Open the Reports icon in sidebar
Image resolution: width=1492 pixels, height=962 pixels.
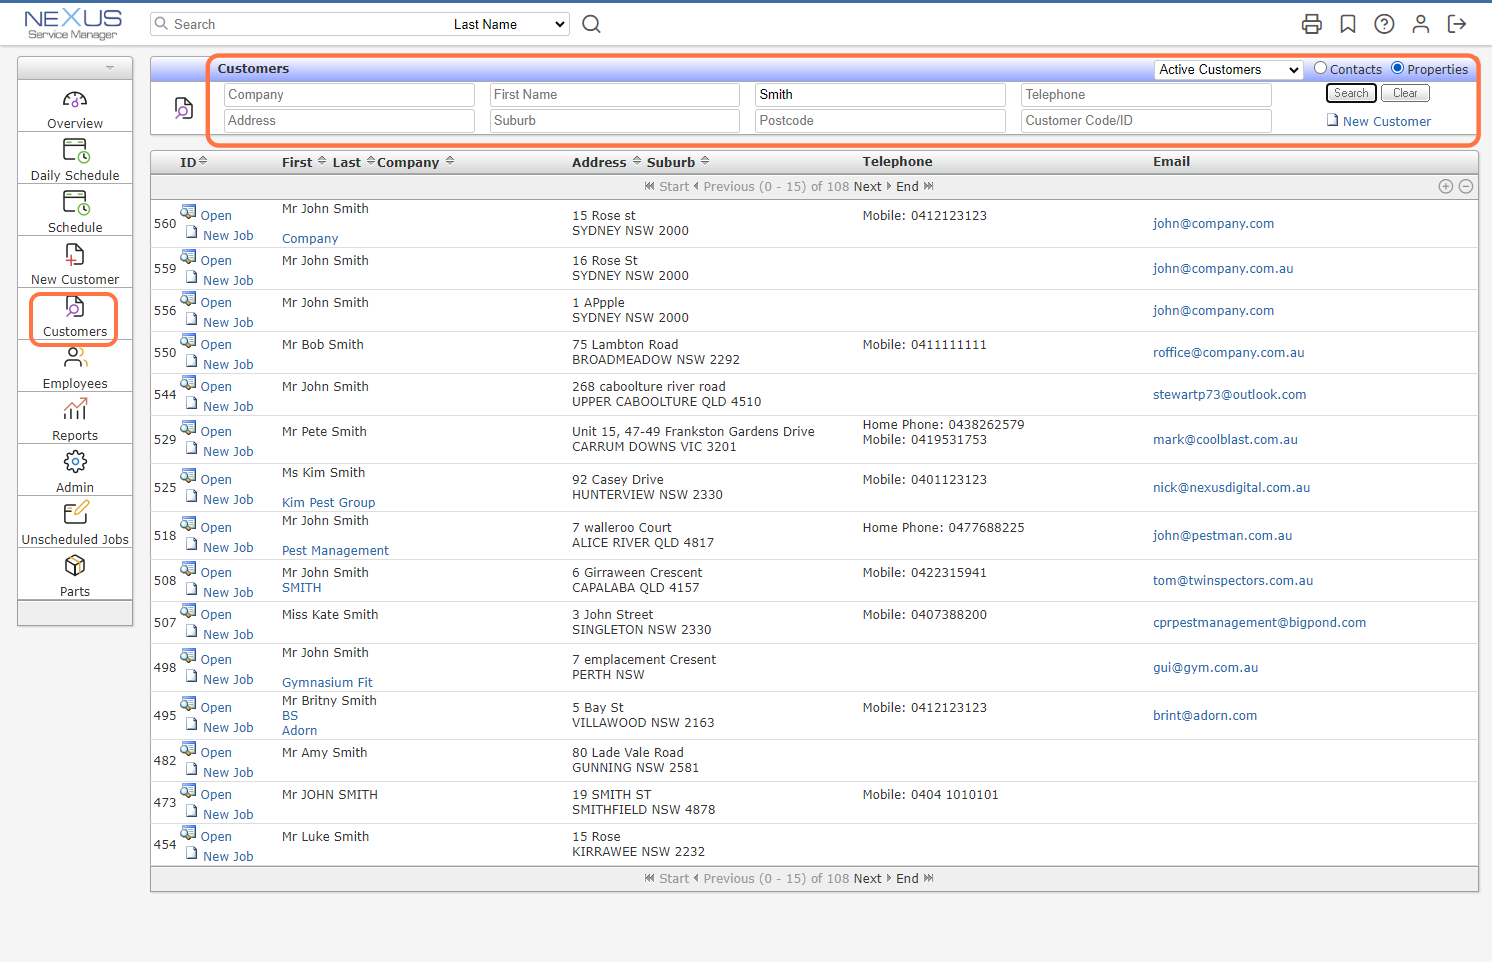coord(74,409)
